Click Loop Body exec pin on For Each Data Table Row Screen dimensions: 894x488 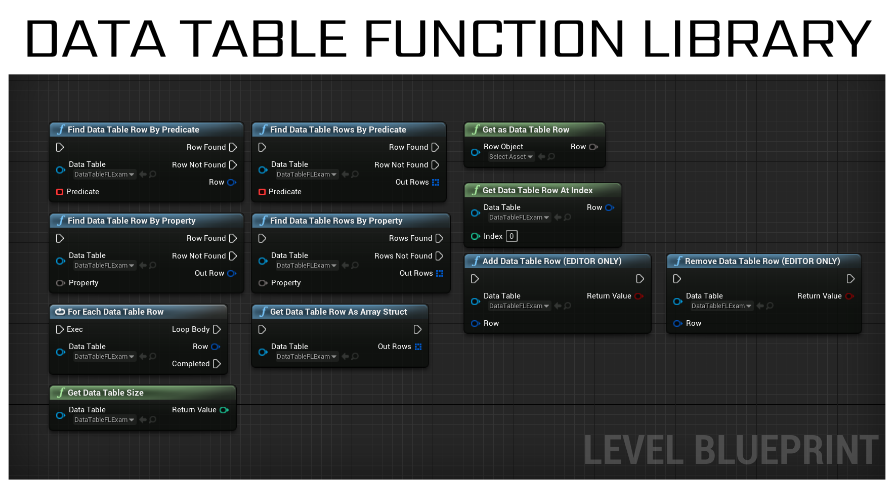pos(217,329)
